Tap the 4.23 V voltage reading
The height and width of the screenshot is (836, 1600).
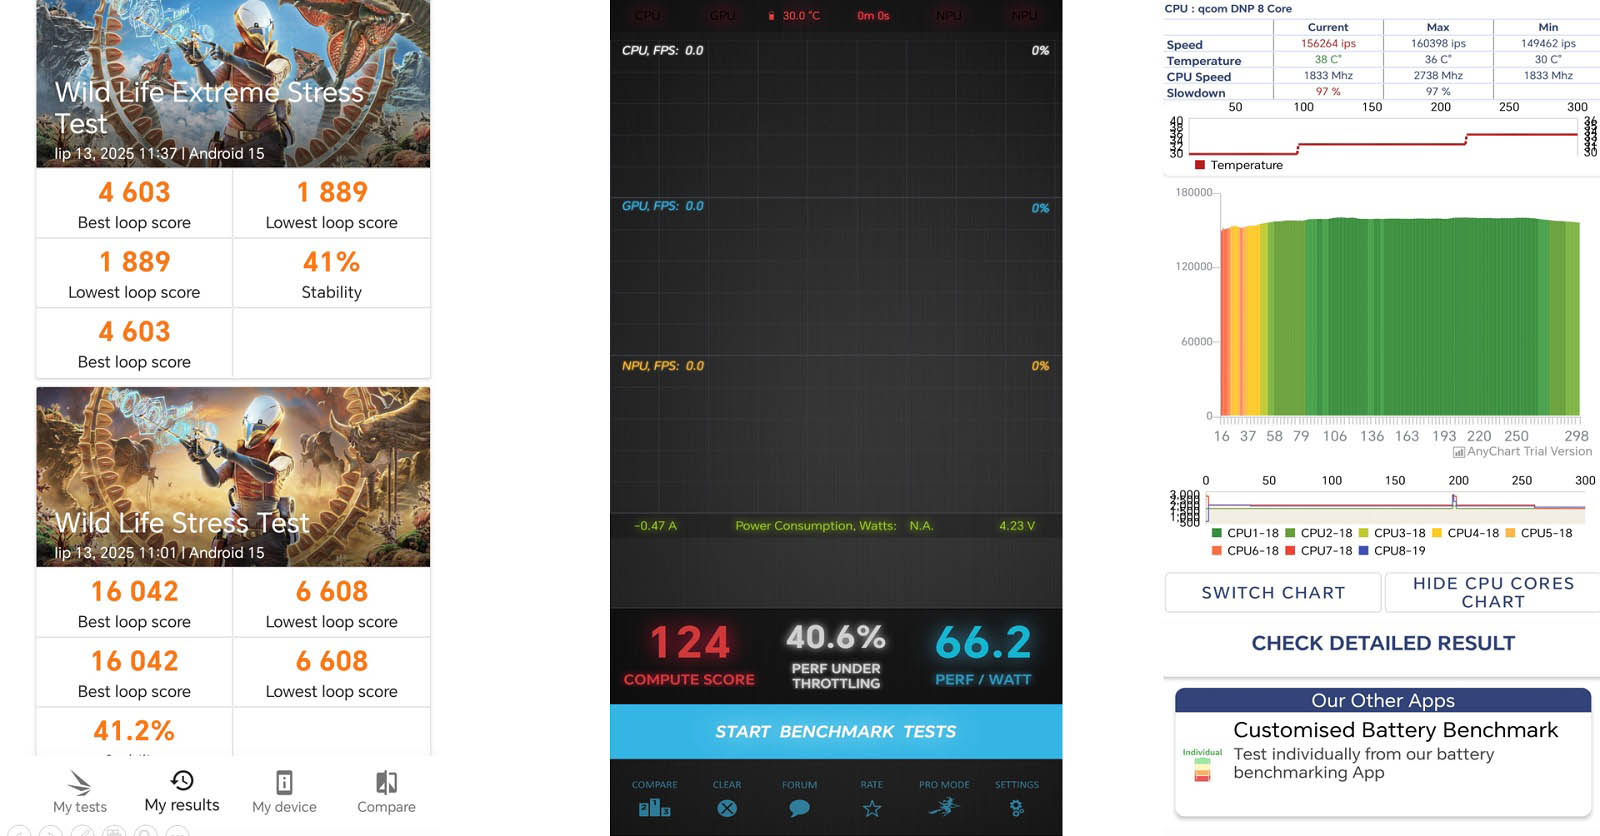pos(1017,526)
